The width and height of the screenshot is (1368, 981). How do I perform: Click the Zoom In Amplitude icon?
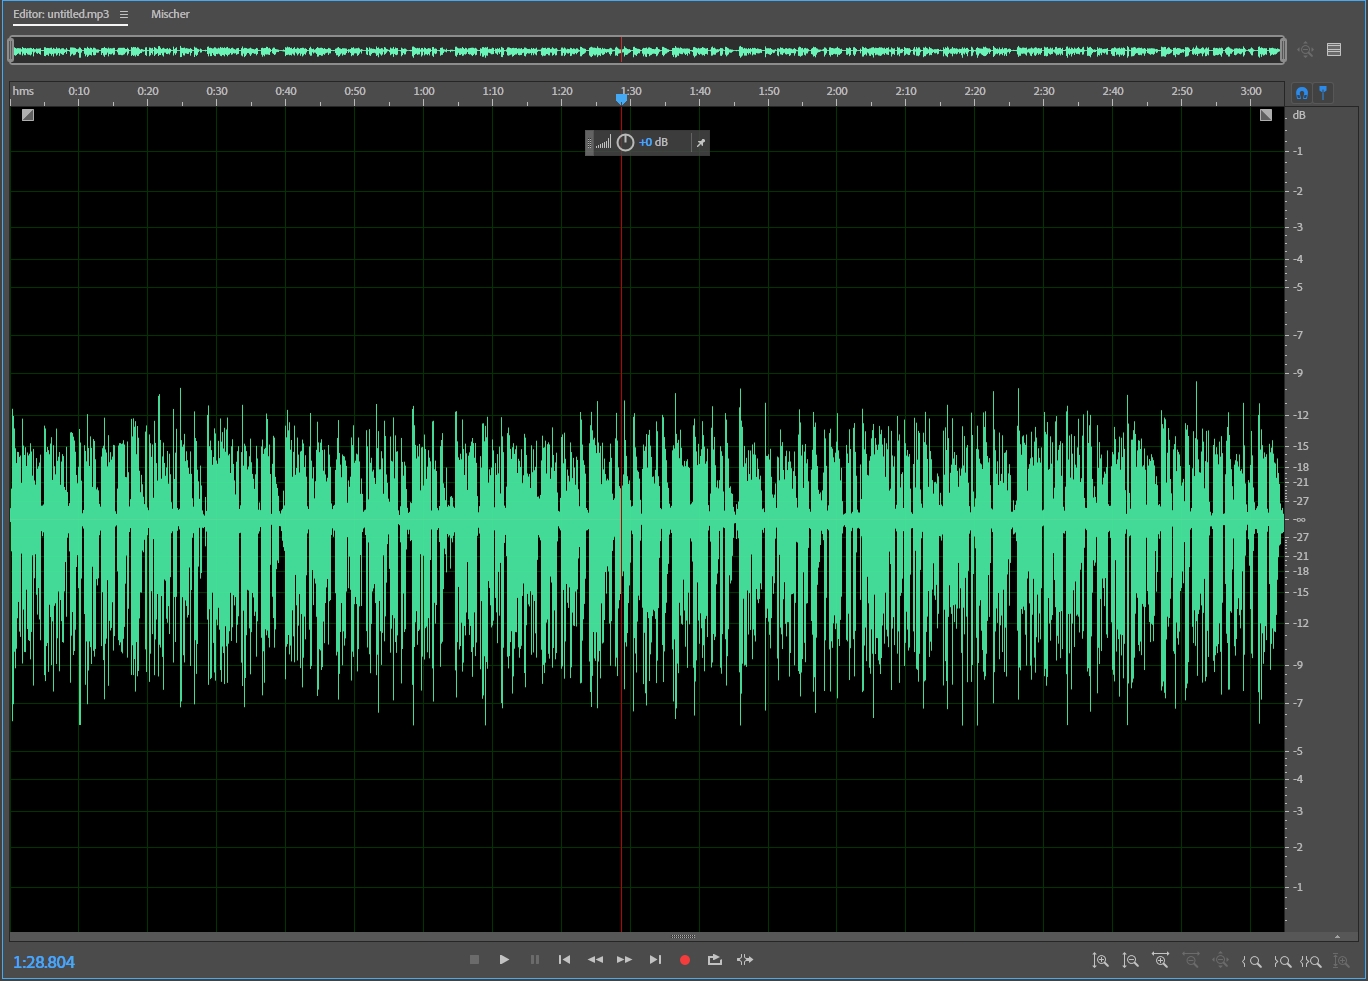[x=1100, y=961]
